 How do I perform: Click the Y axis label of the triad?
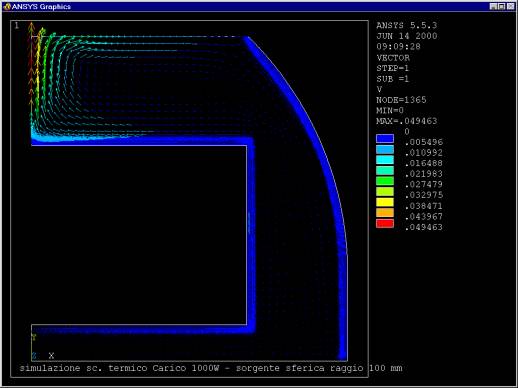pos(34,337)
